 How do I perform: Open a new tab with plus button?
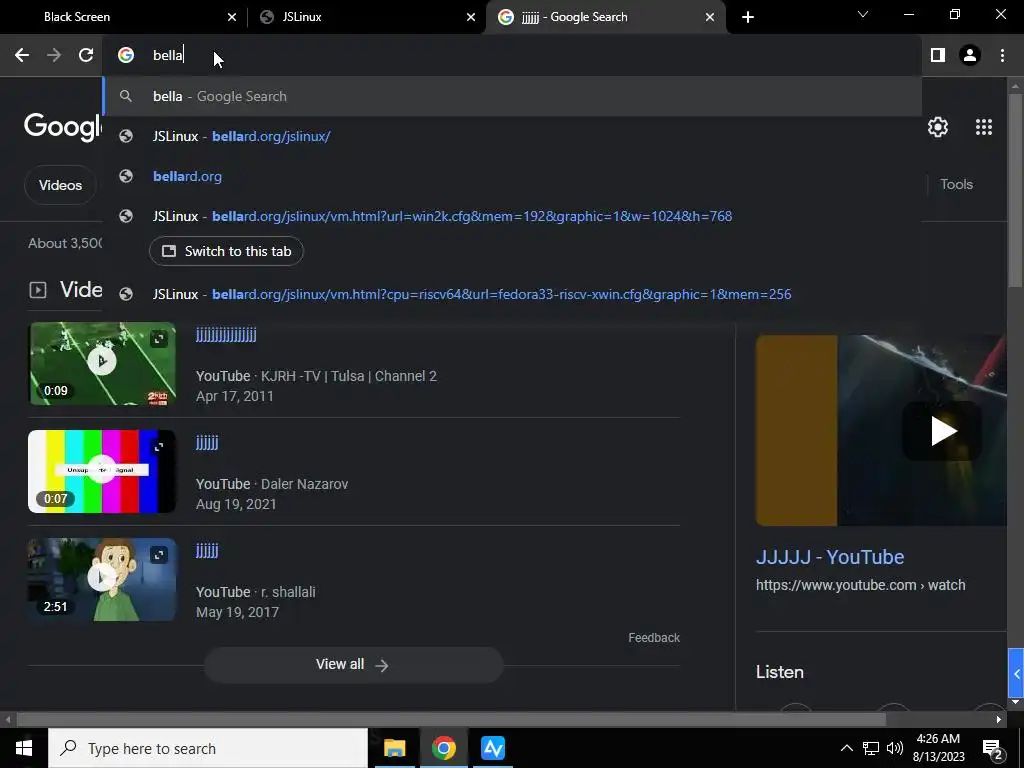748,17
